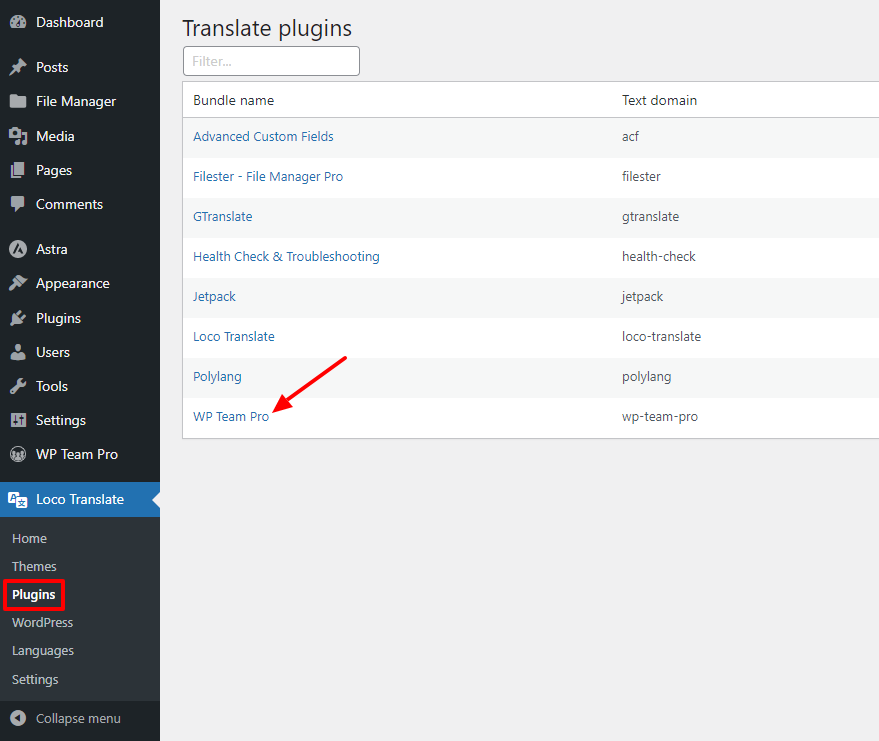
Task: Open Advanced Custom Fields bundle
Action: [263, 137]
